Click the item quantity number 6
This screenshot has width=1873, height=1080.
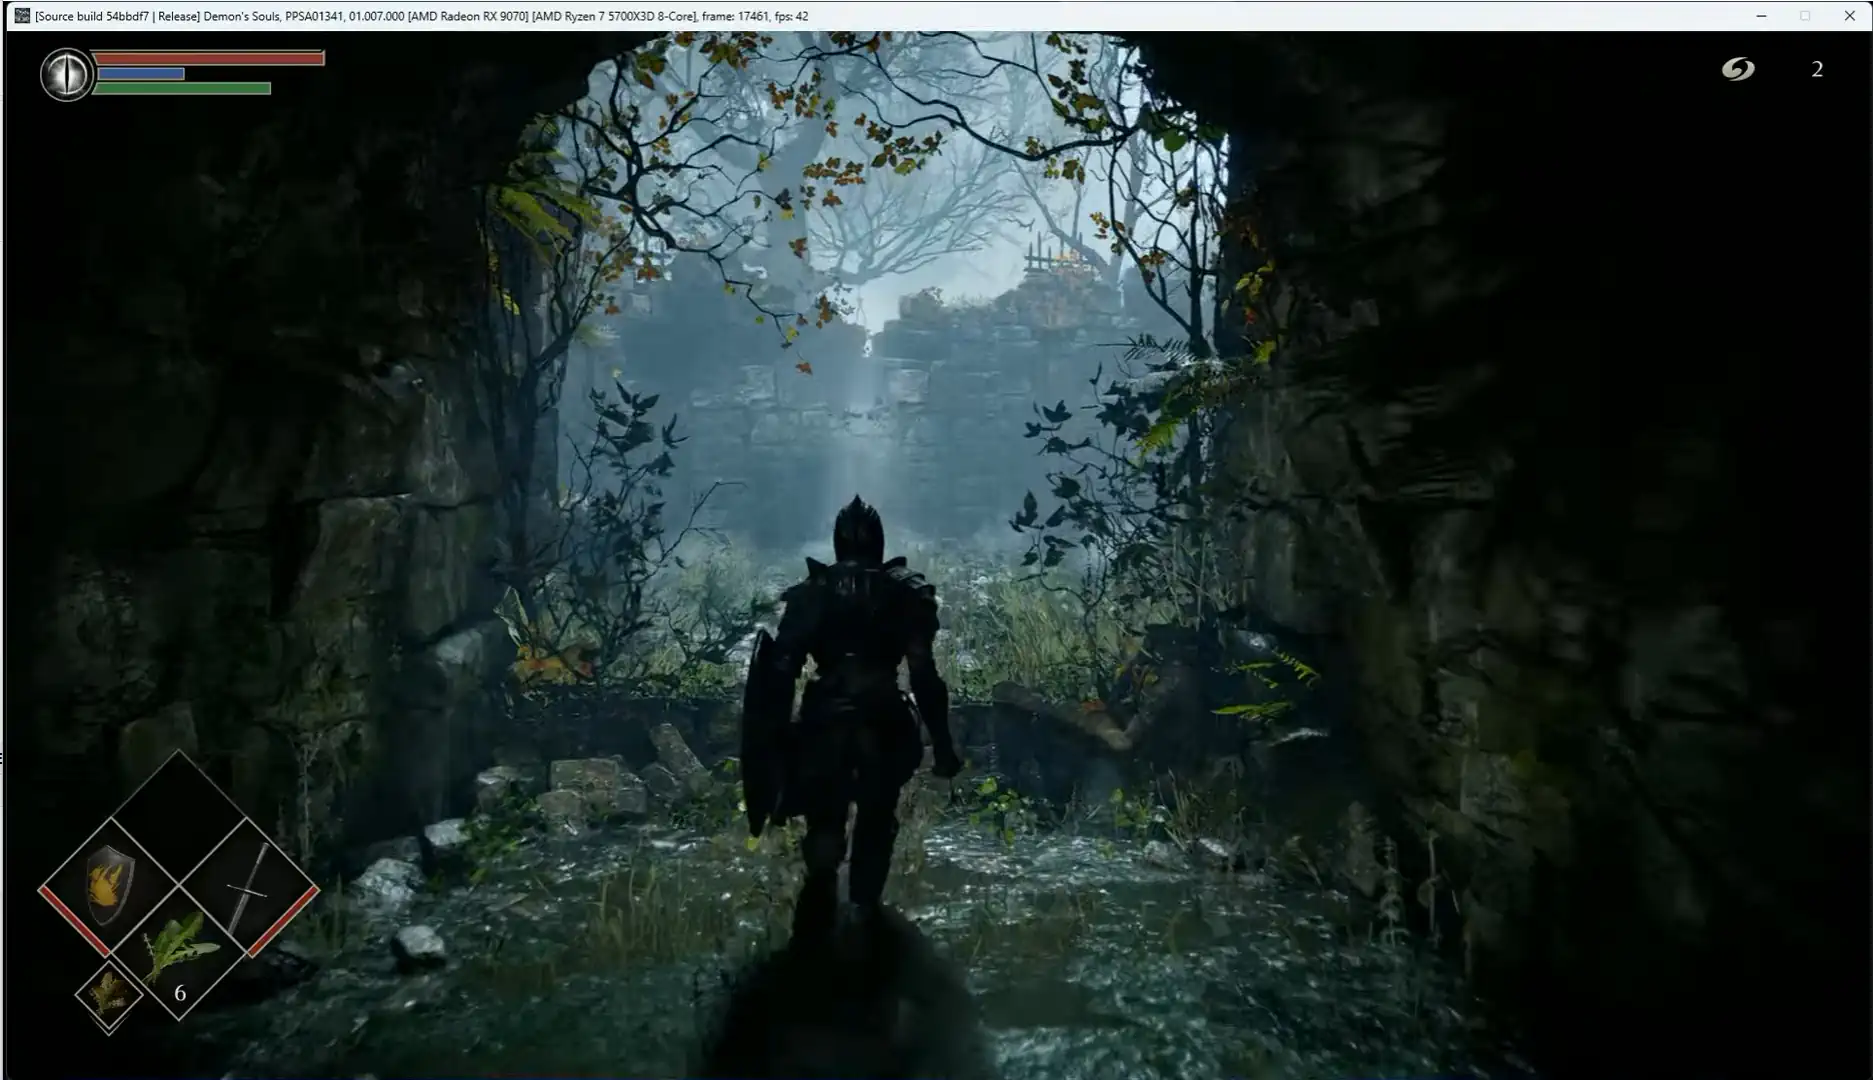coord(180,993)
